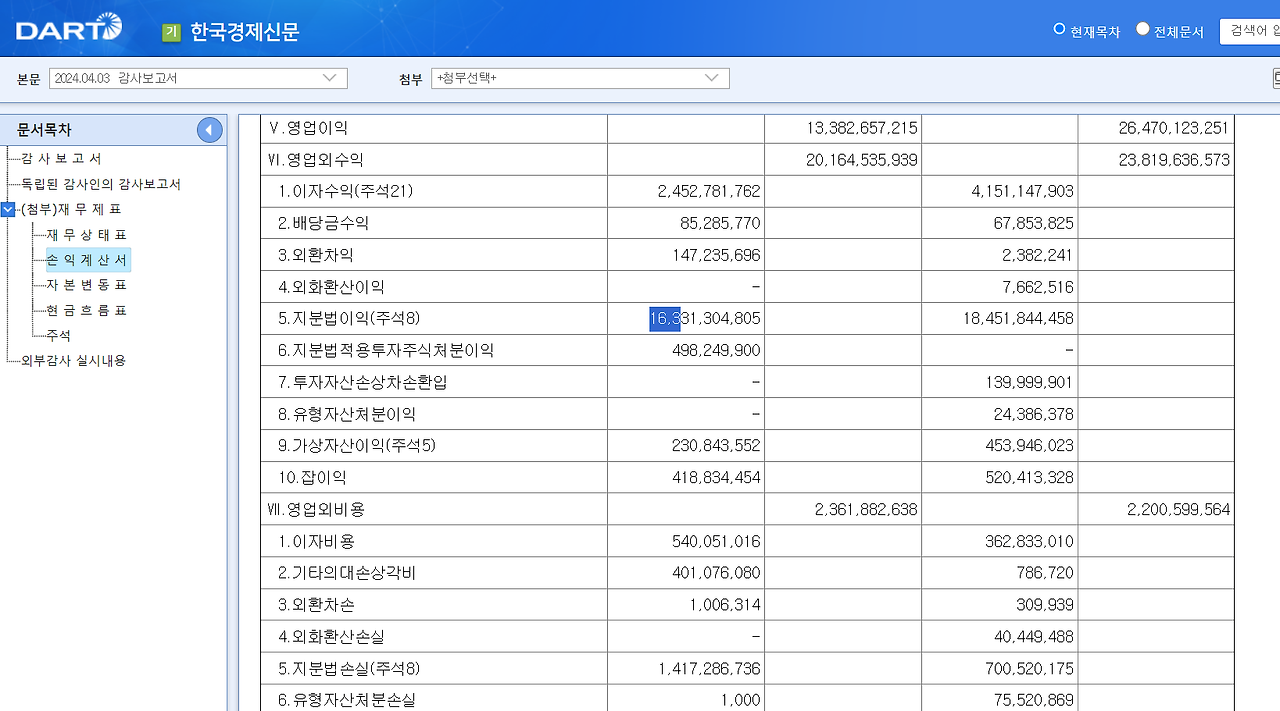1280x711 pixels.
Task: Open the 본문 document dropdown
Action: (198, 78)
